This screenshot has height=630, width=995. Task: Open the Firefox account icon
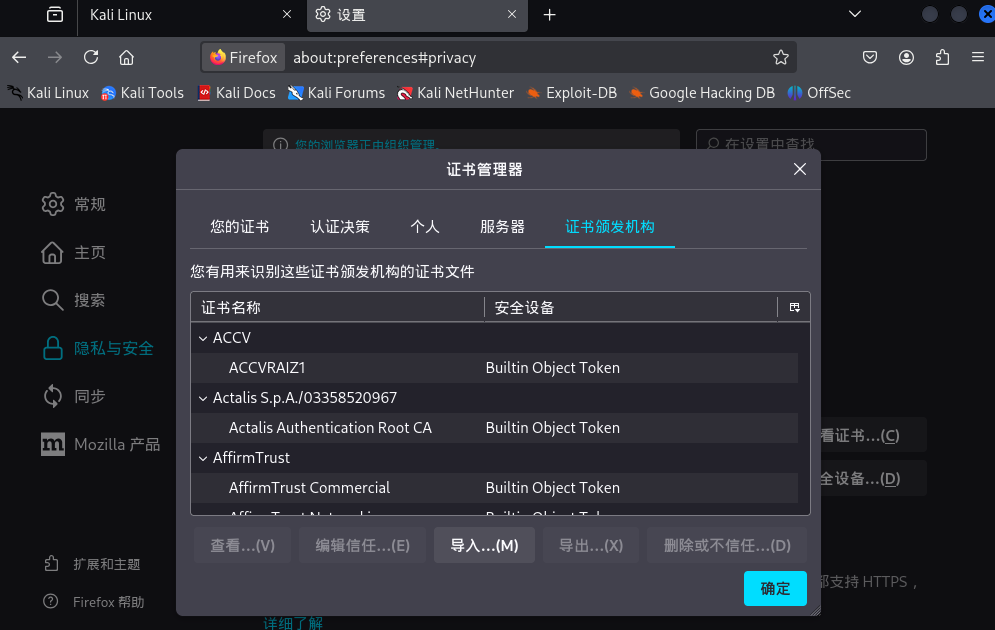906,58
